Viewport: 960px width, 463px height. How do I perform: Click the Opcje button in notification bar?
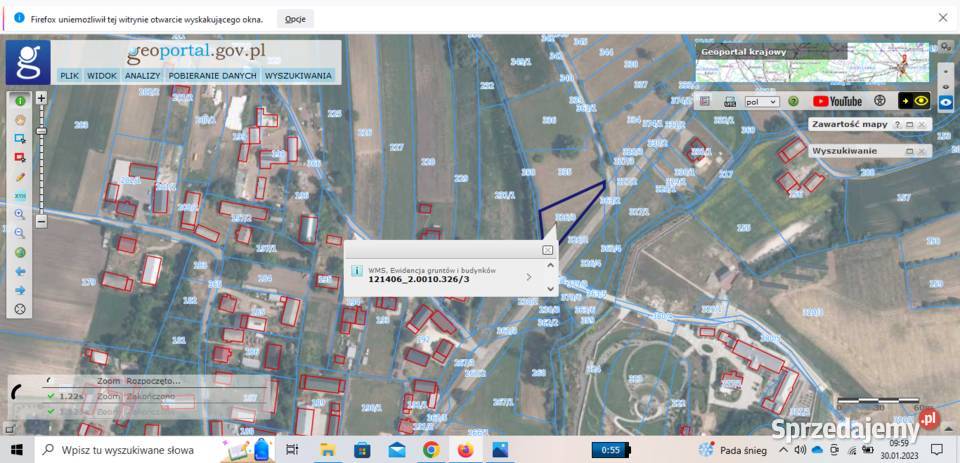(x=295, y=18)
